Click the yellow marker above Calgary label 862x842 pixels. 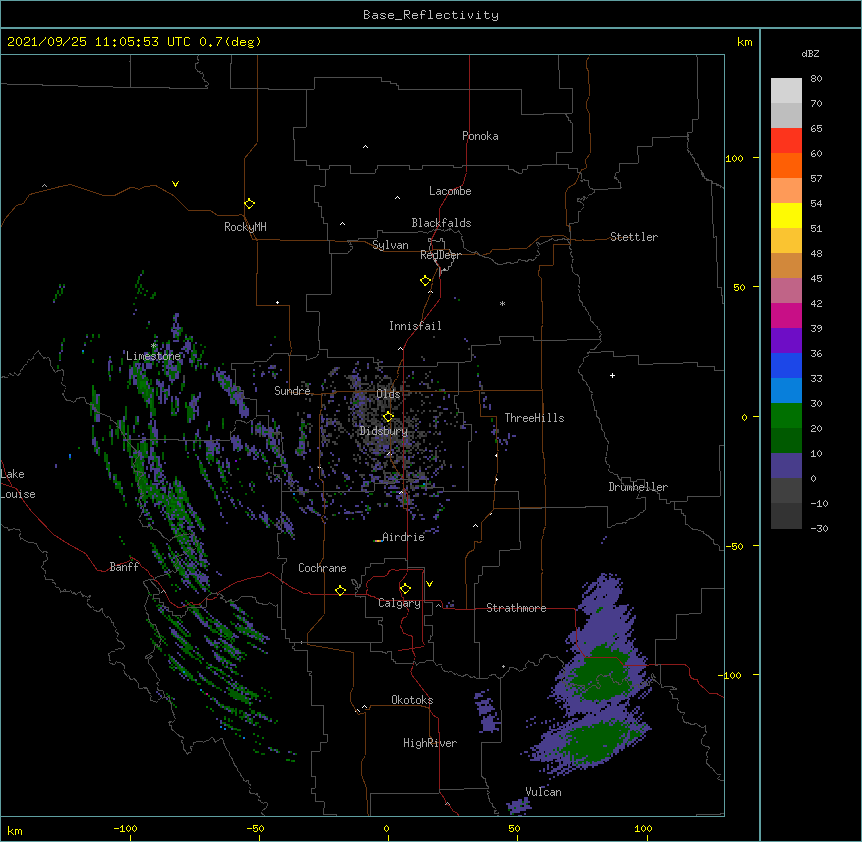pyautogui.click(x=405, y=589)
